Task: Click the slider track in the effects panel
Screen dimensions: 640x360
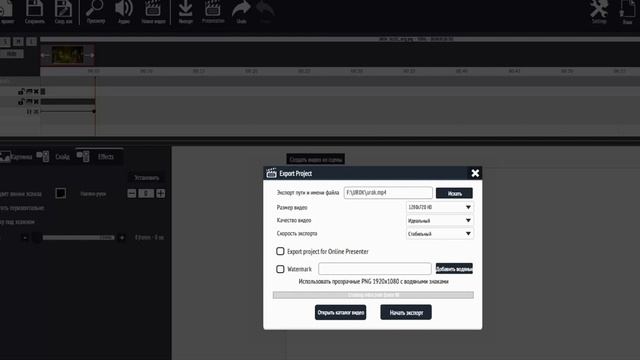Action: [78, 238]
